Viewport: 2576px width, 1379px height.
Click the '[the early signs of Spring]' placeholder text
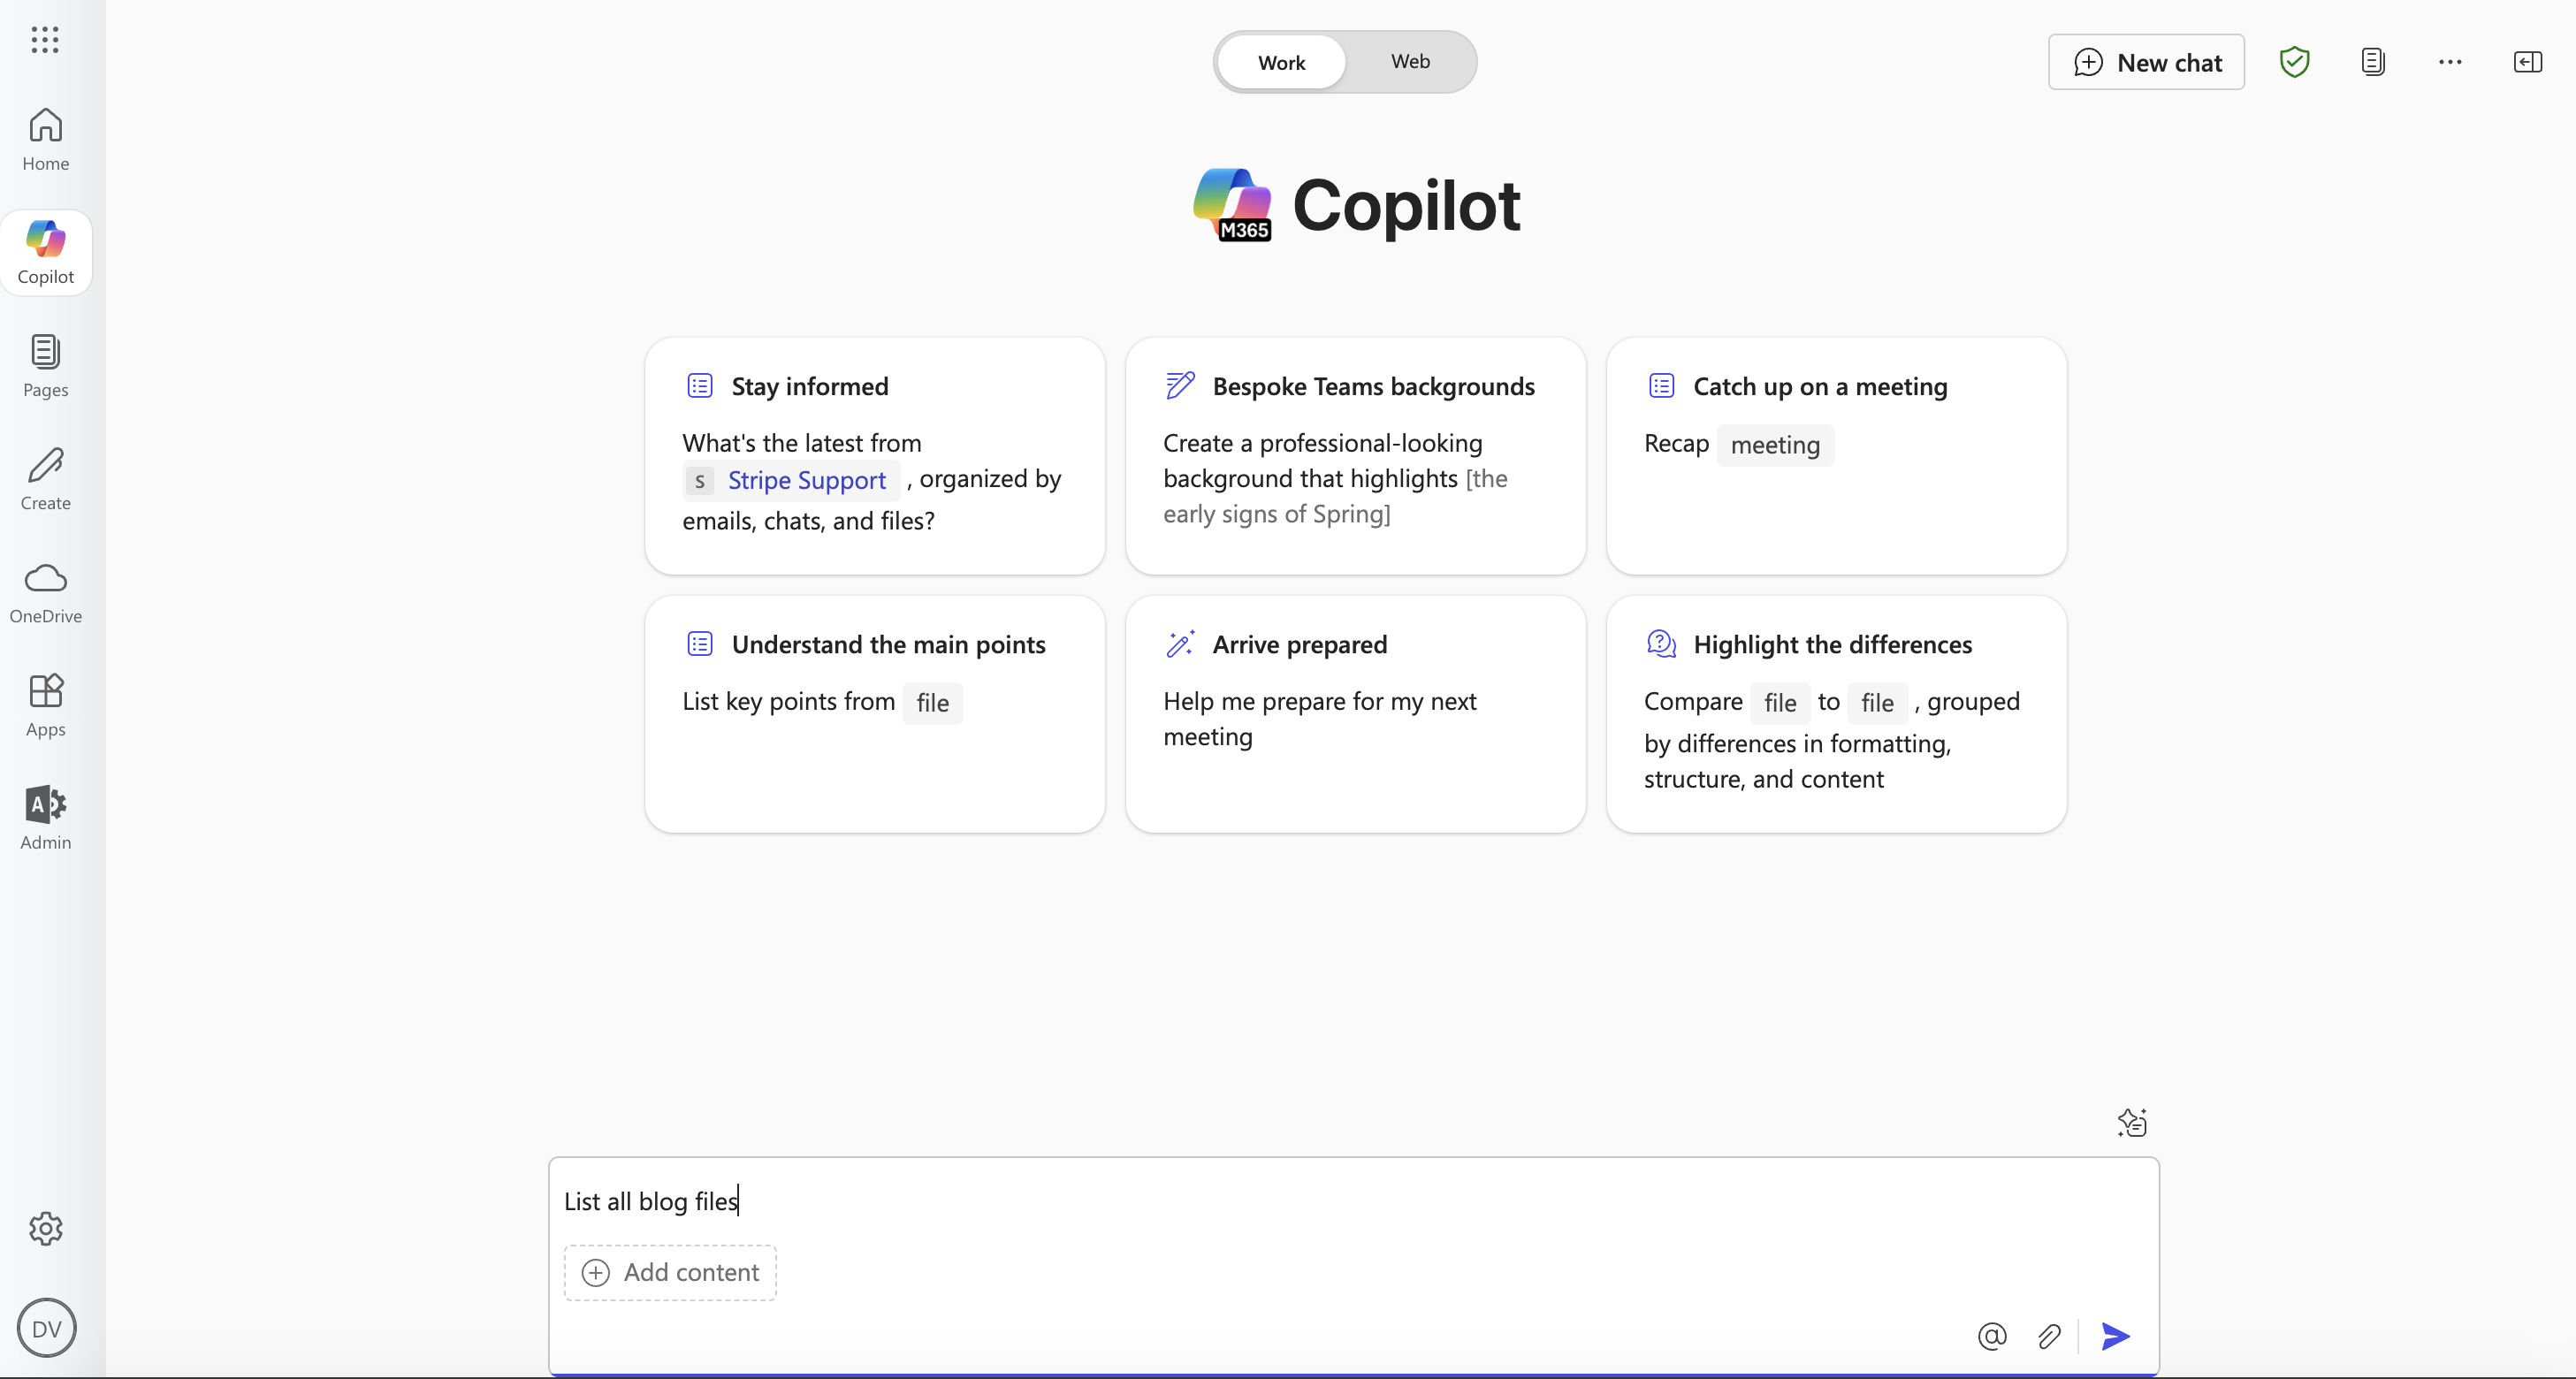(x=1335, y=497)
